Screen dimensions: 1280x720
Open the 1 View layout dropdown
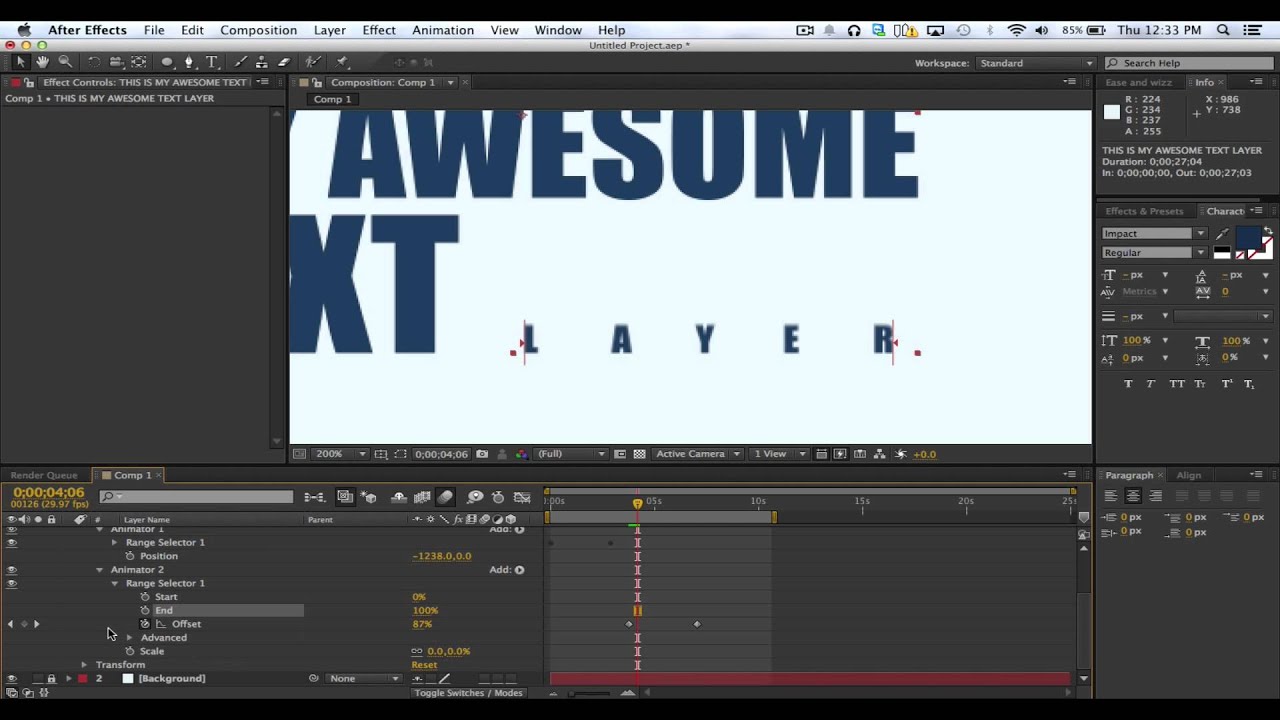click(777, 454)
